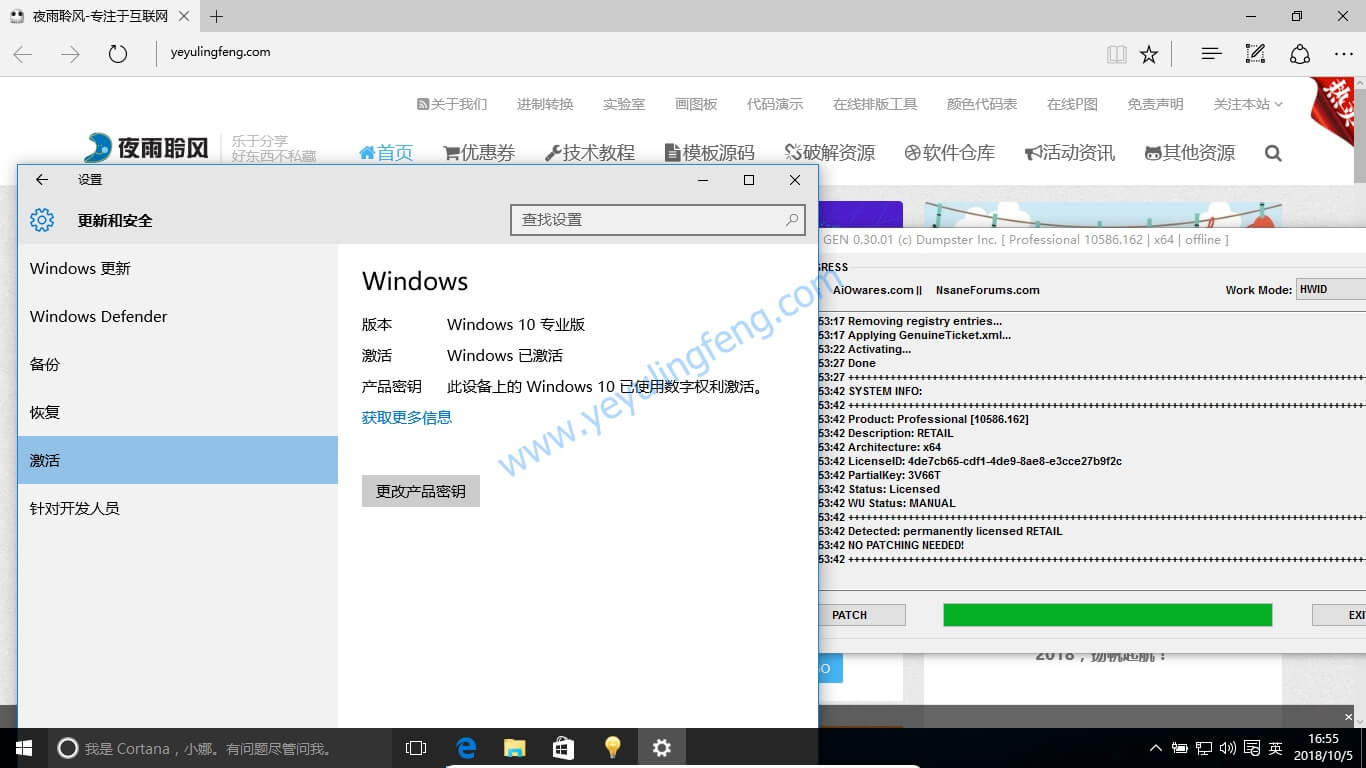This screenshot has width=1366, height=768.
Task: Click the green HWID progress bar
Action: (1108, 615)
